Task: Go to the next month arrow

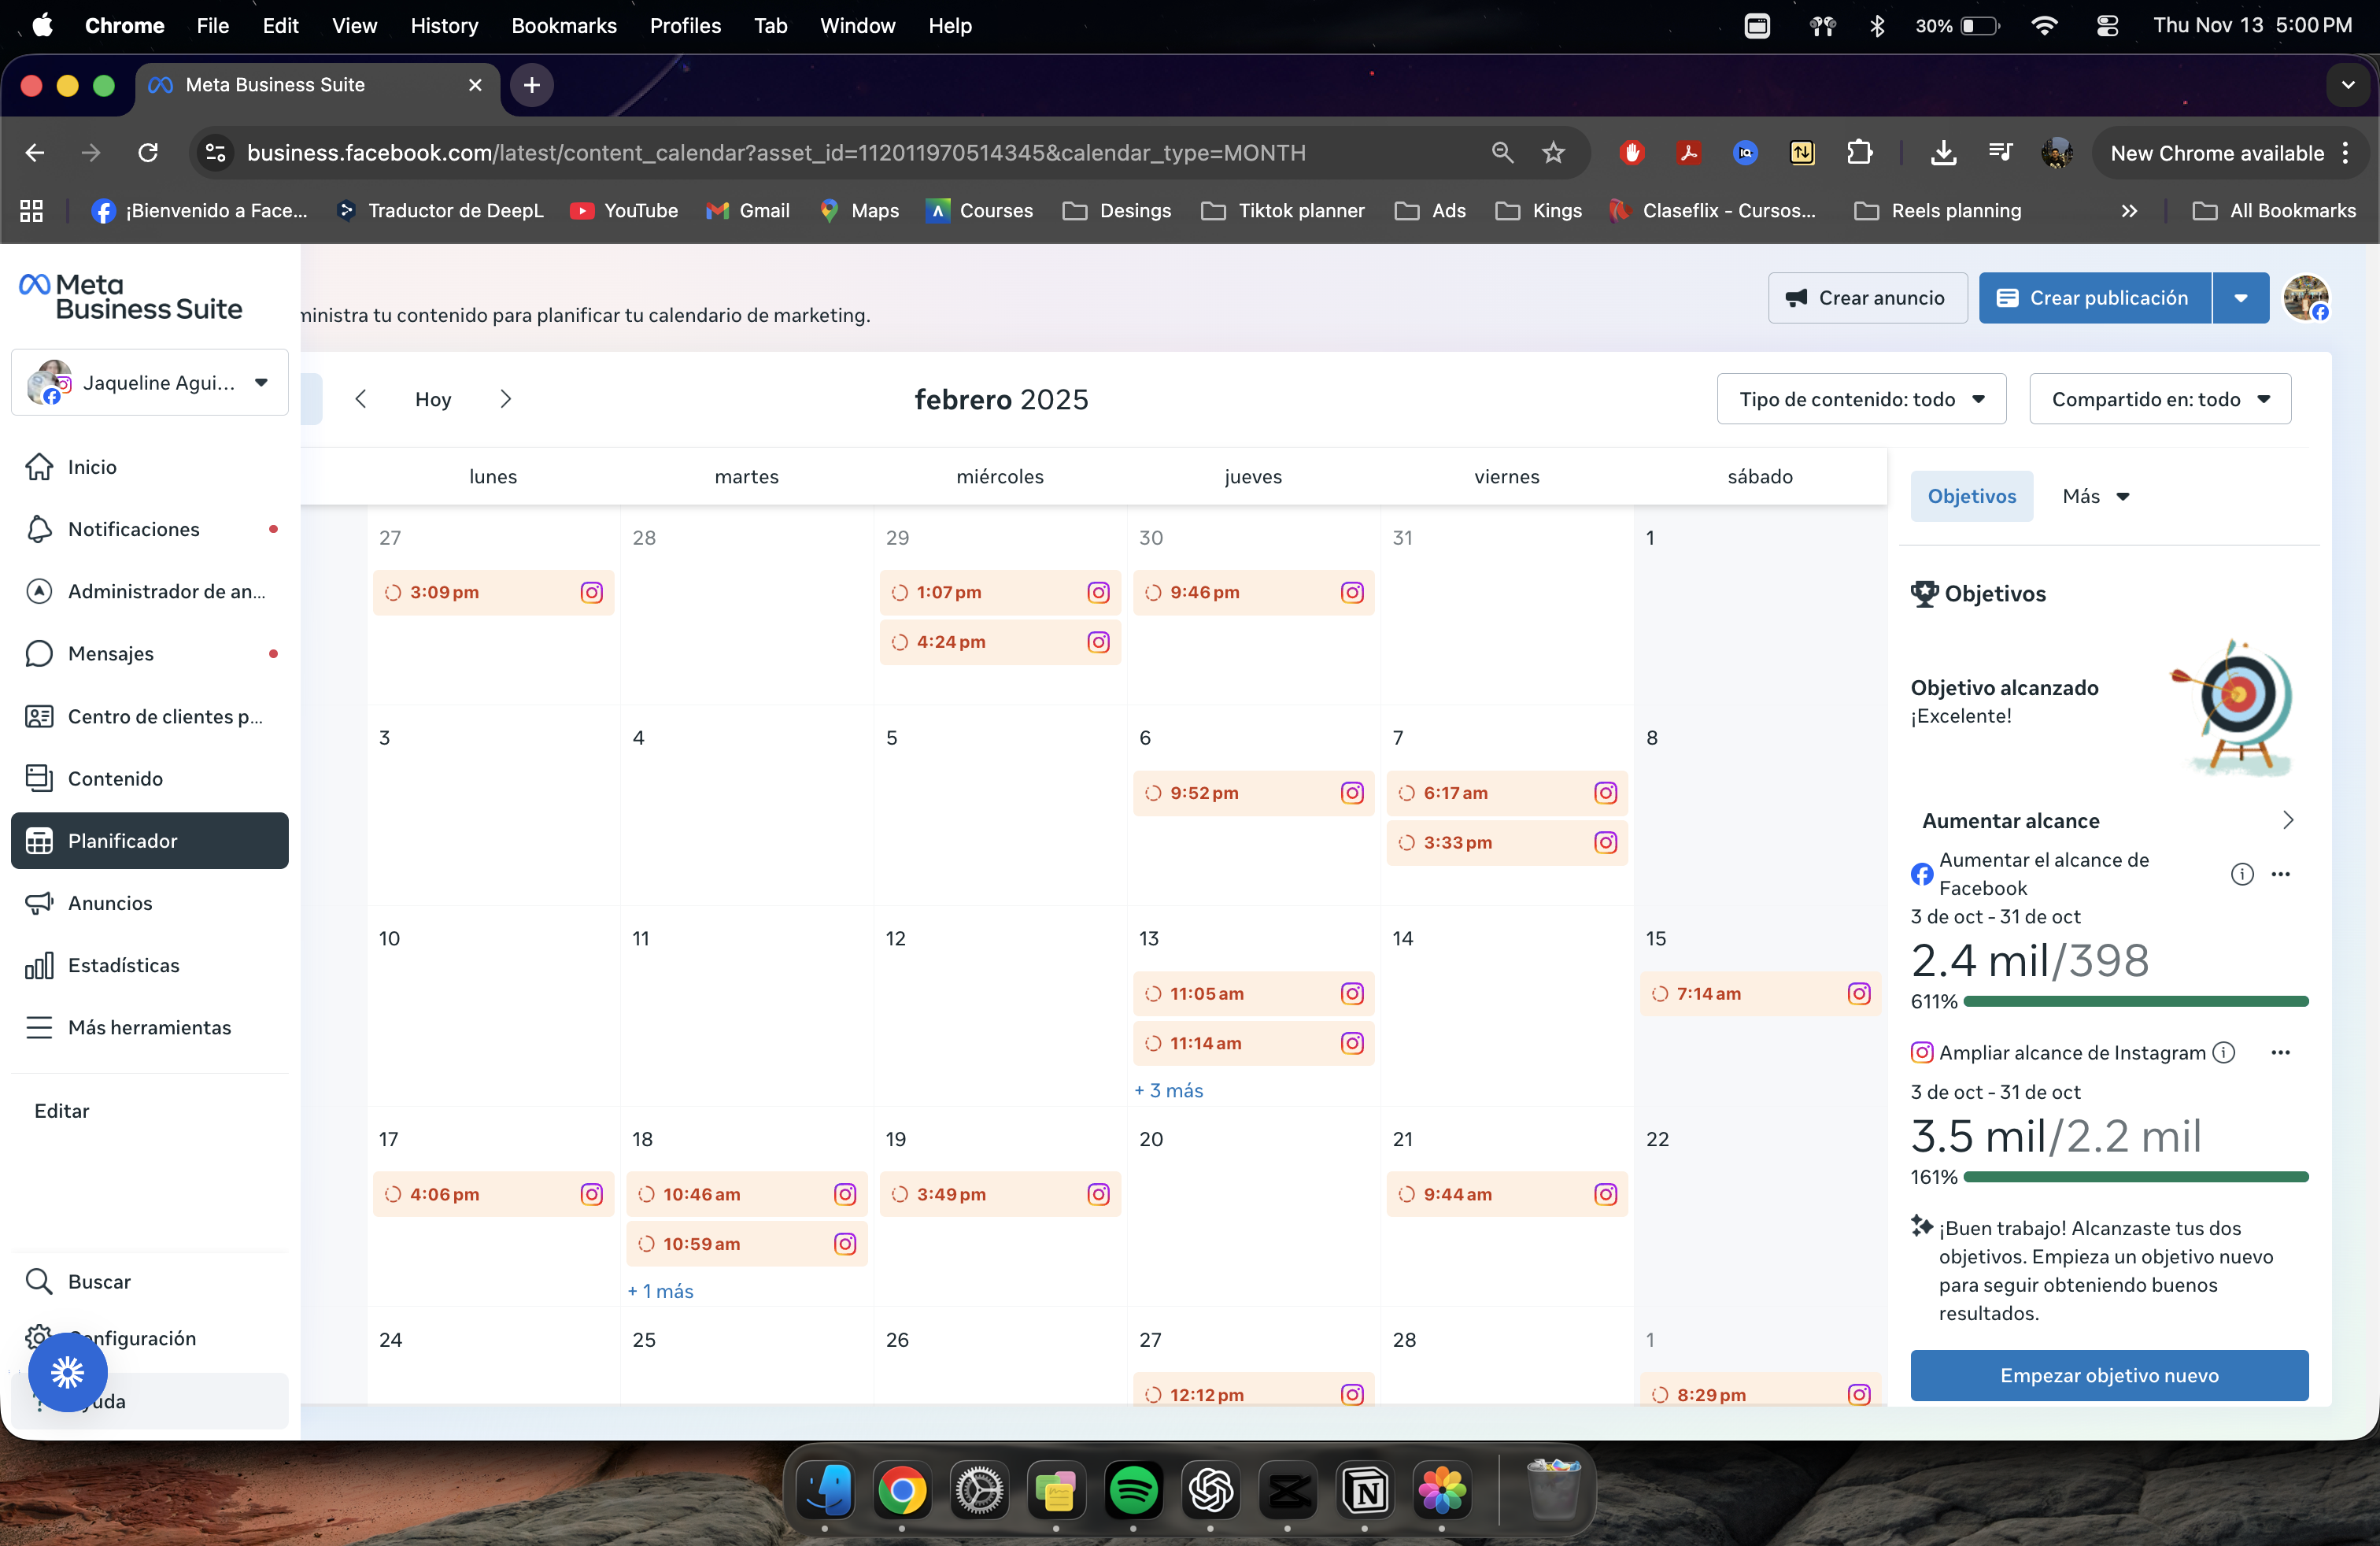Action: (x=505, y=399)
